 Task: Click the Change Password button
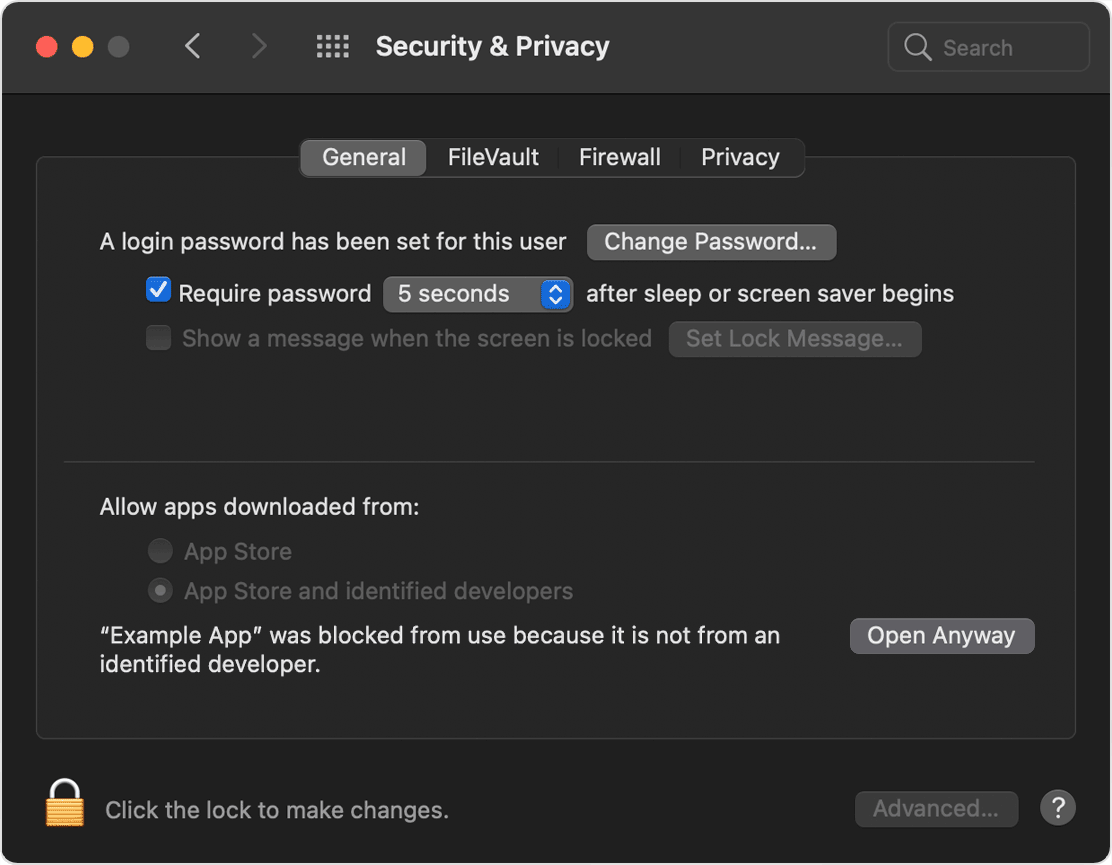click(710, 242)
